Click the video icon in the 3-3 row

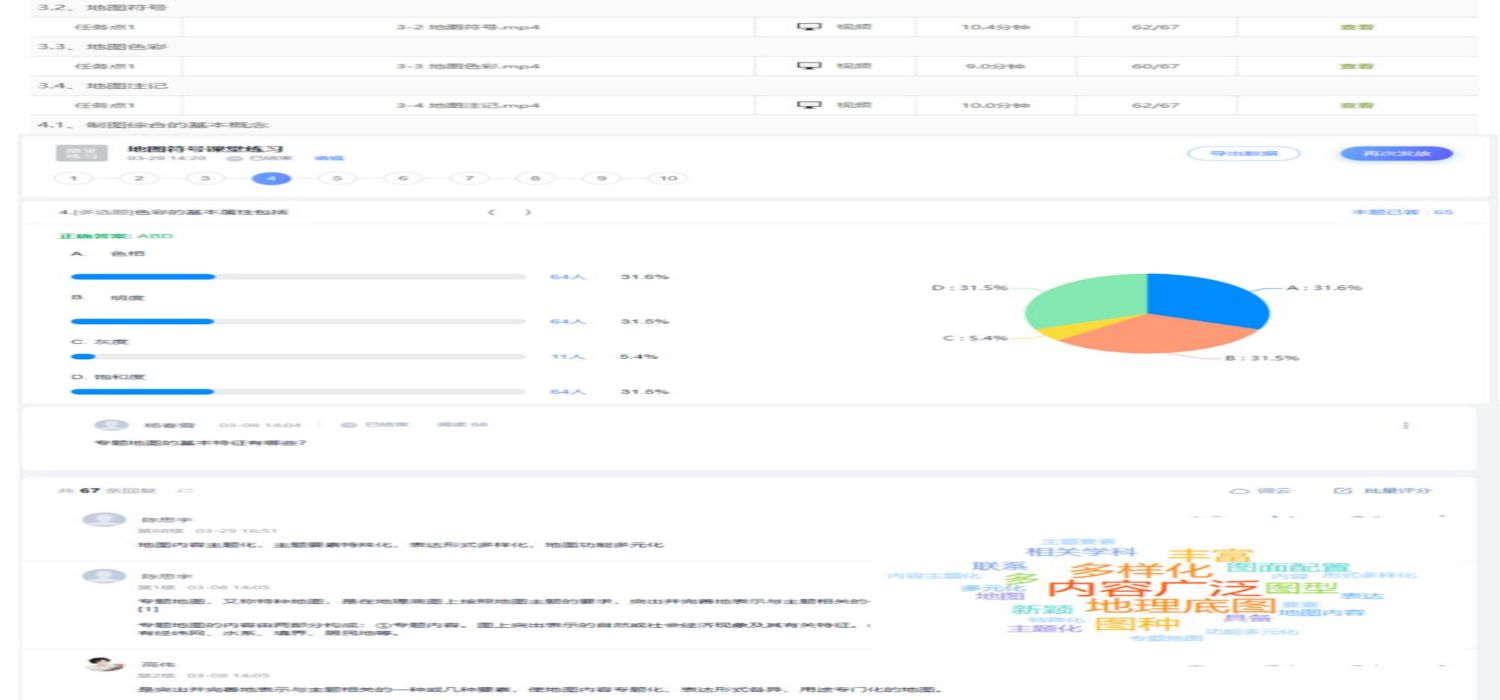pos(809,66)
